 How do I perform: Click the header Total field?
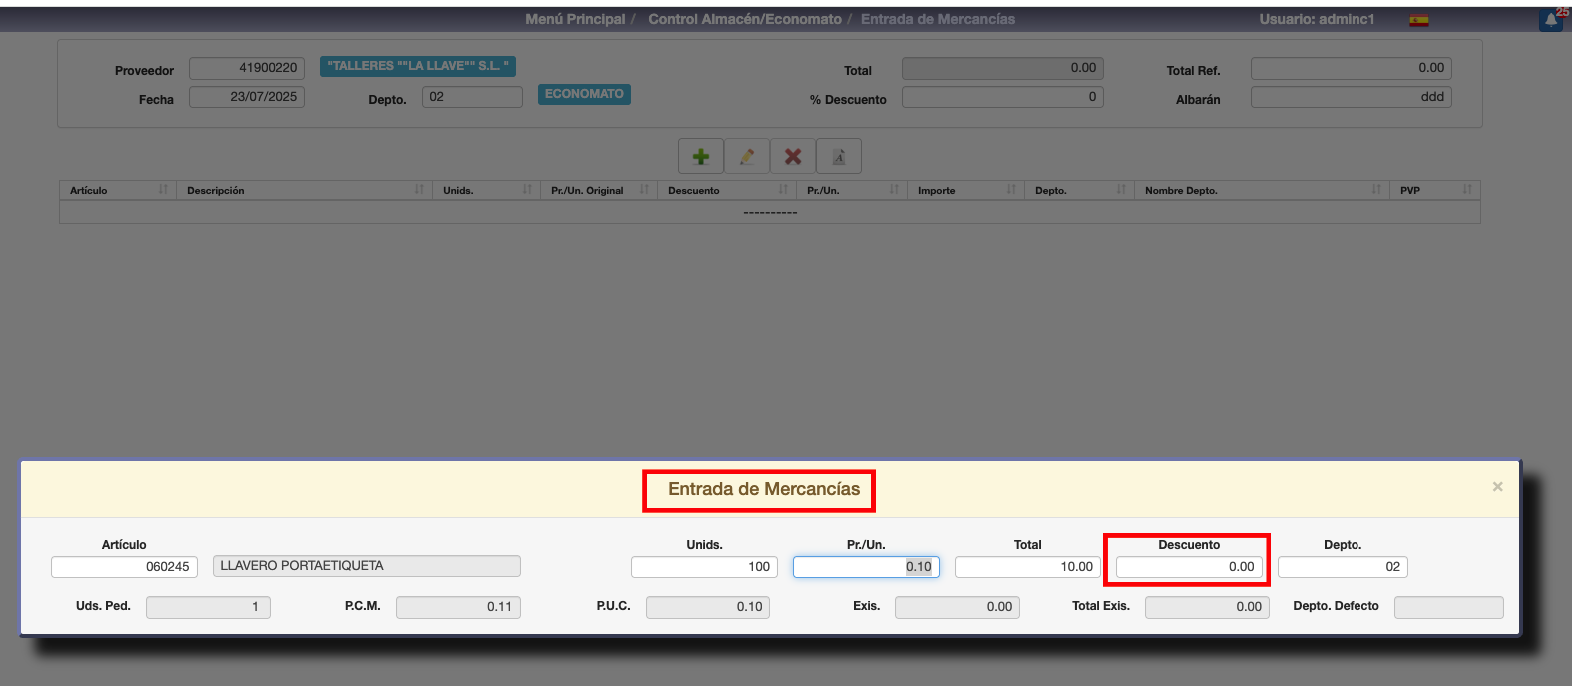1003,68
